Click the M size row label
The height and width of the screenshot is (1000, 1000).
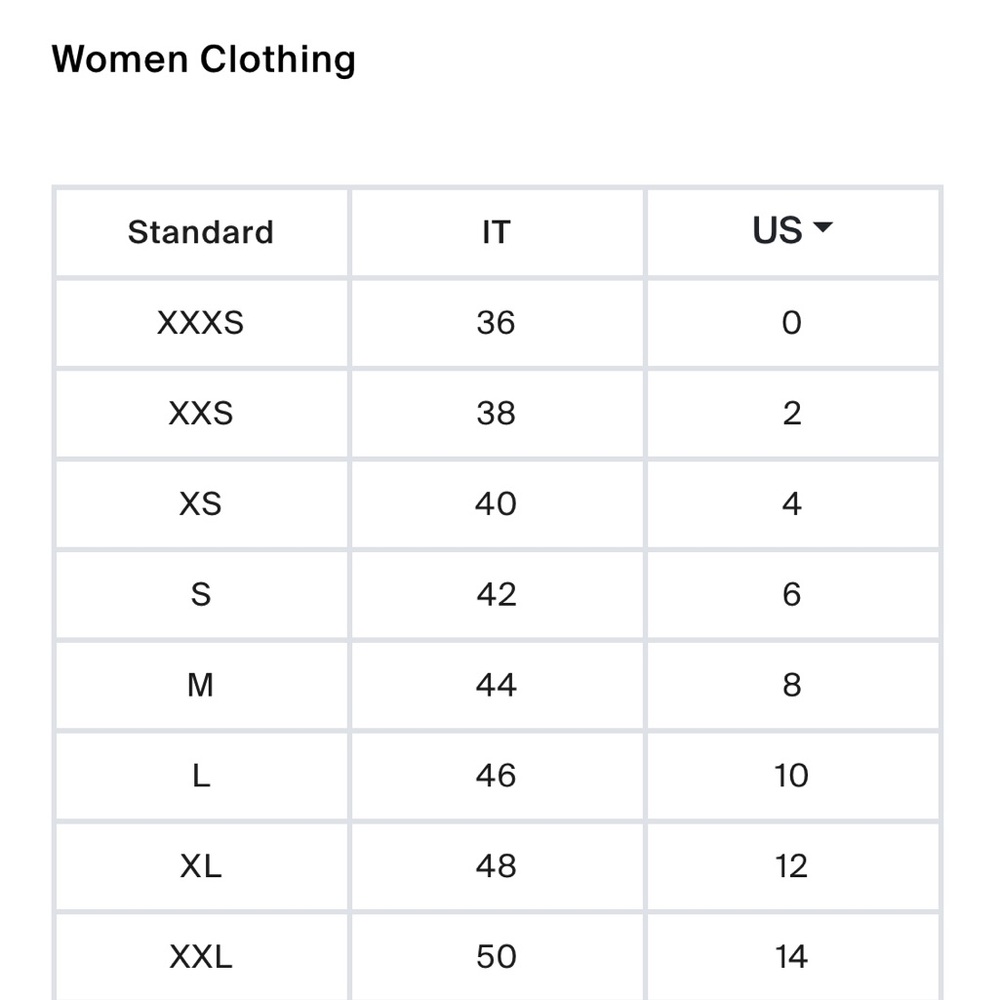[x=200, y=685]
